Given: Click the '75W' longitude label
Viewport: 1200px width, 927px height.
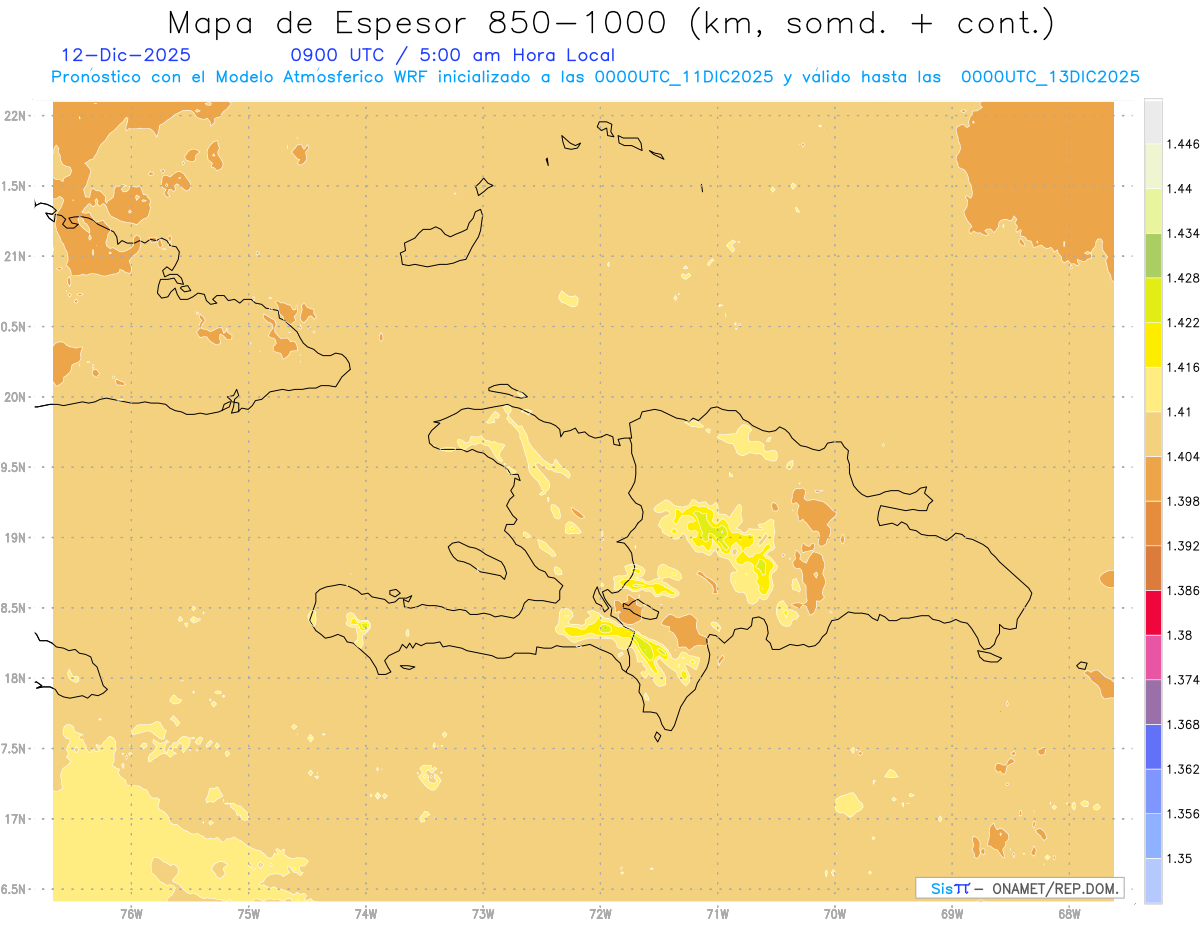Looking at the screenshot, I should [249, 914].
